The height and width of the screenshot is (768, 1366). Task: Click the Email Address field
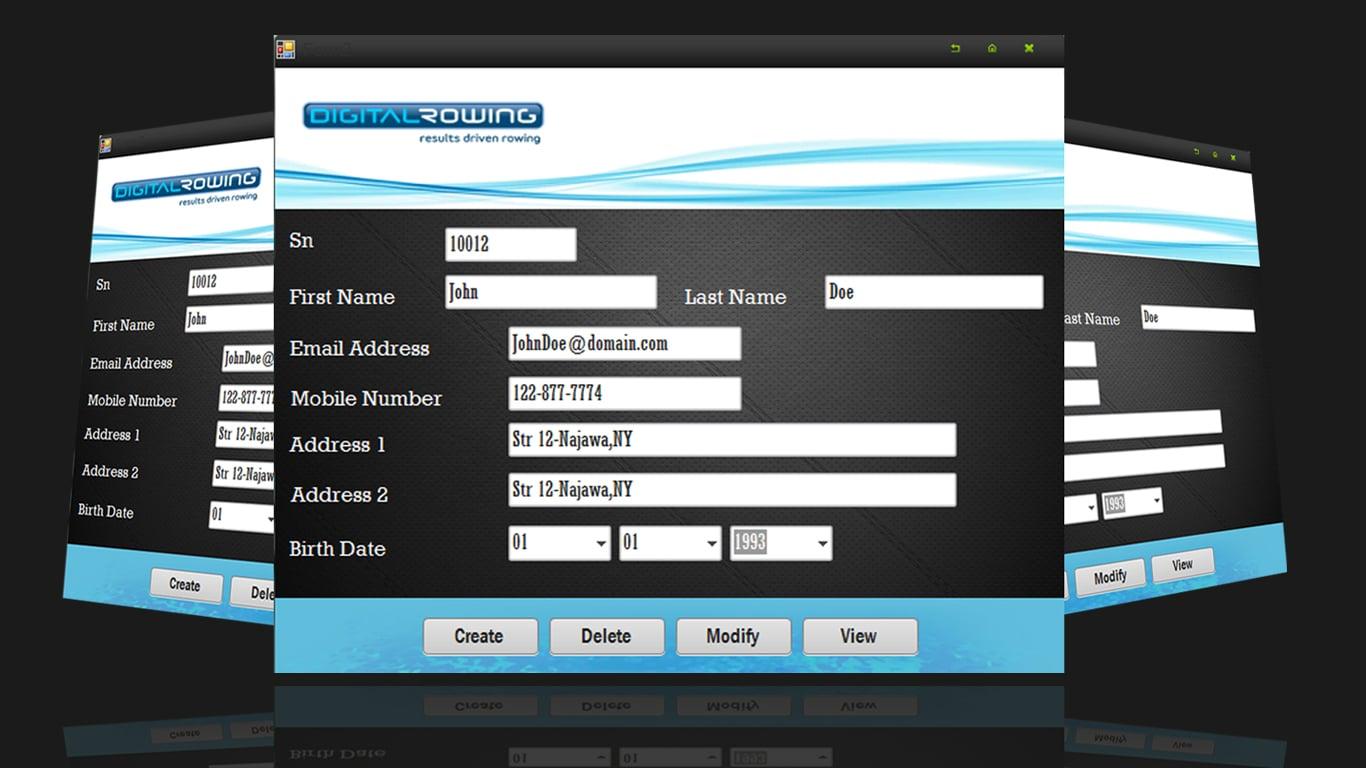click(623, 343)
